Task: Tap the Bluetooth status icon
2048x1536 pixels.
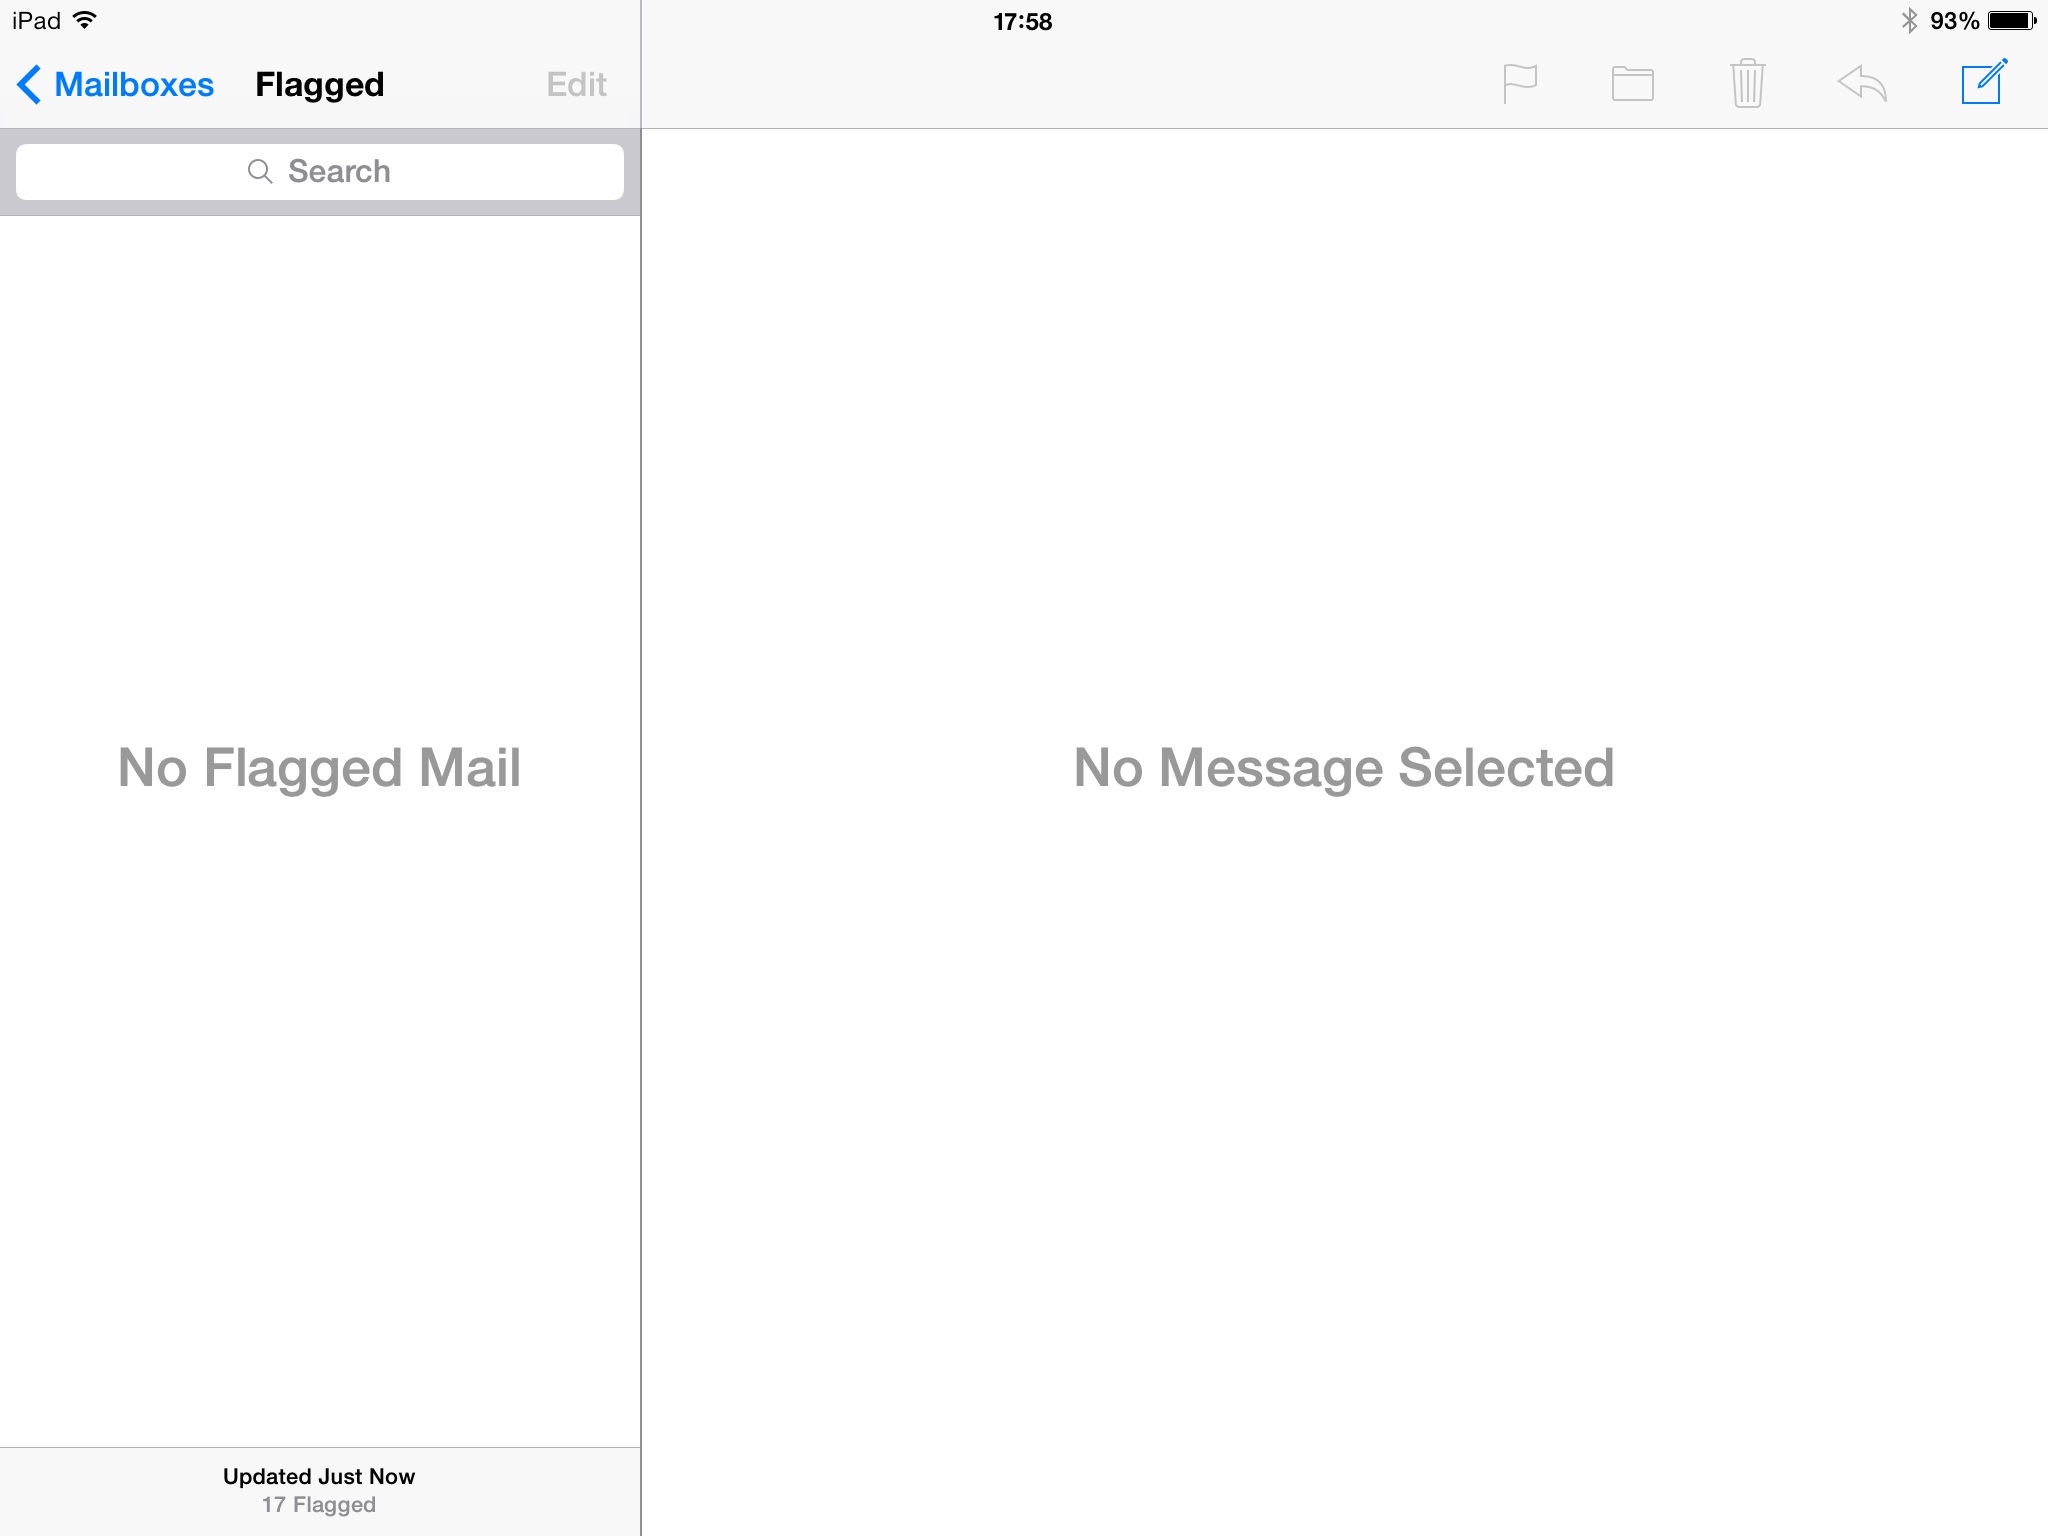Action: pos(1909,20)
